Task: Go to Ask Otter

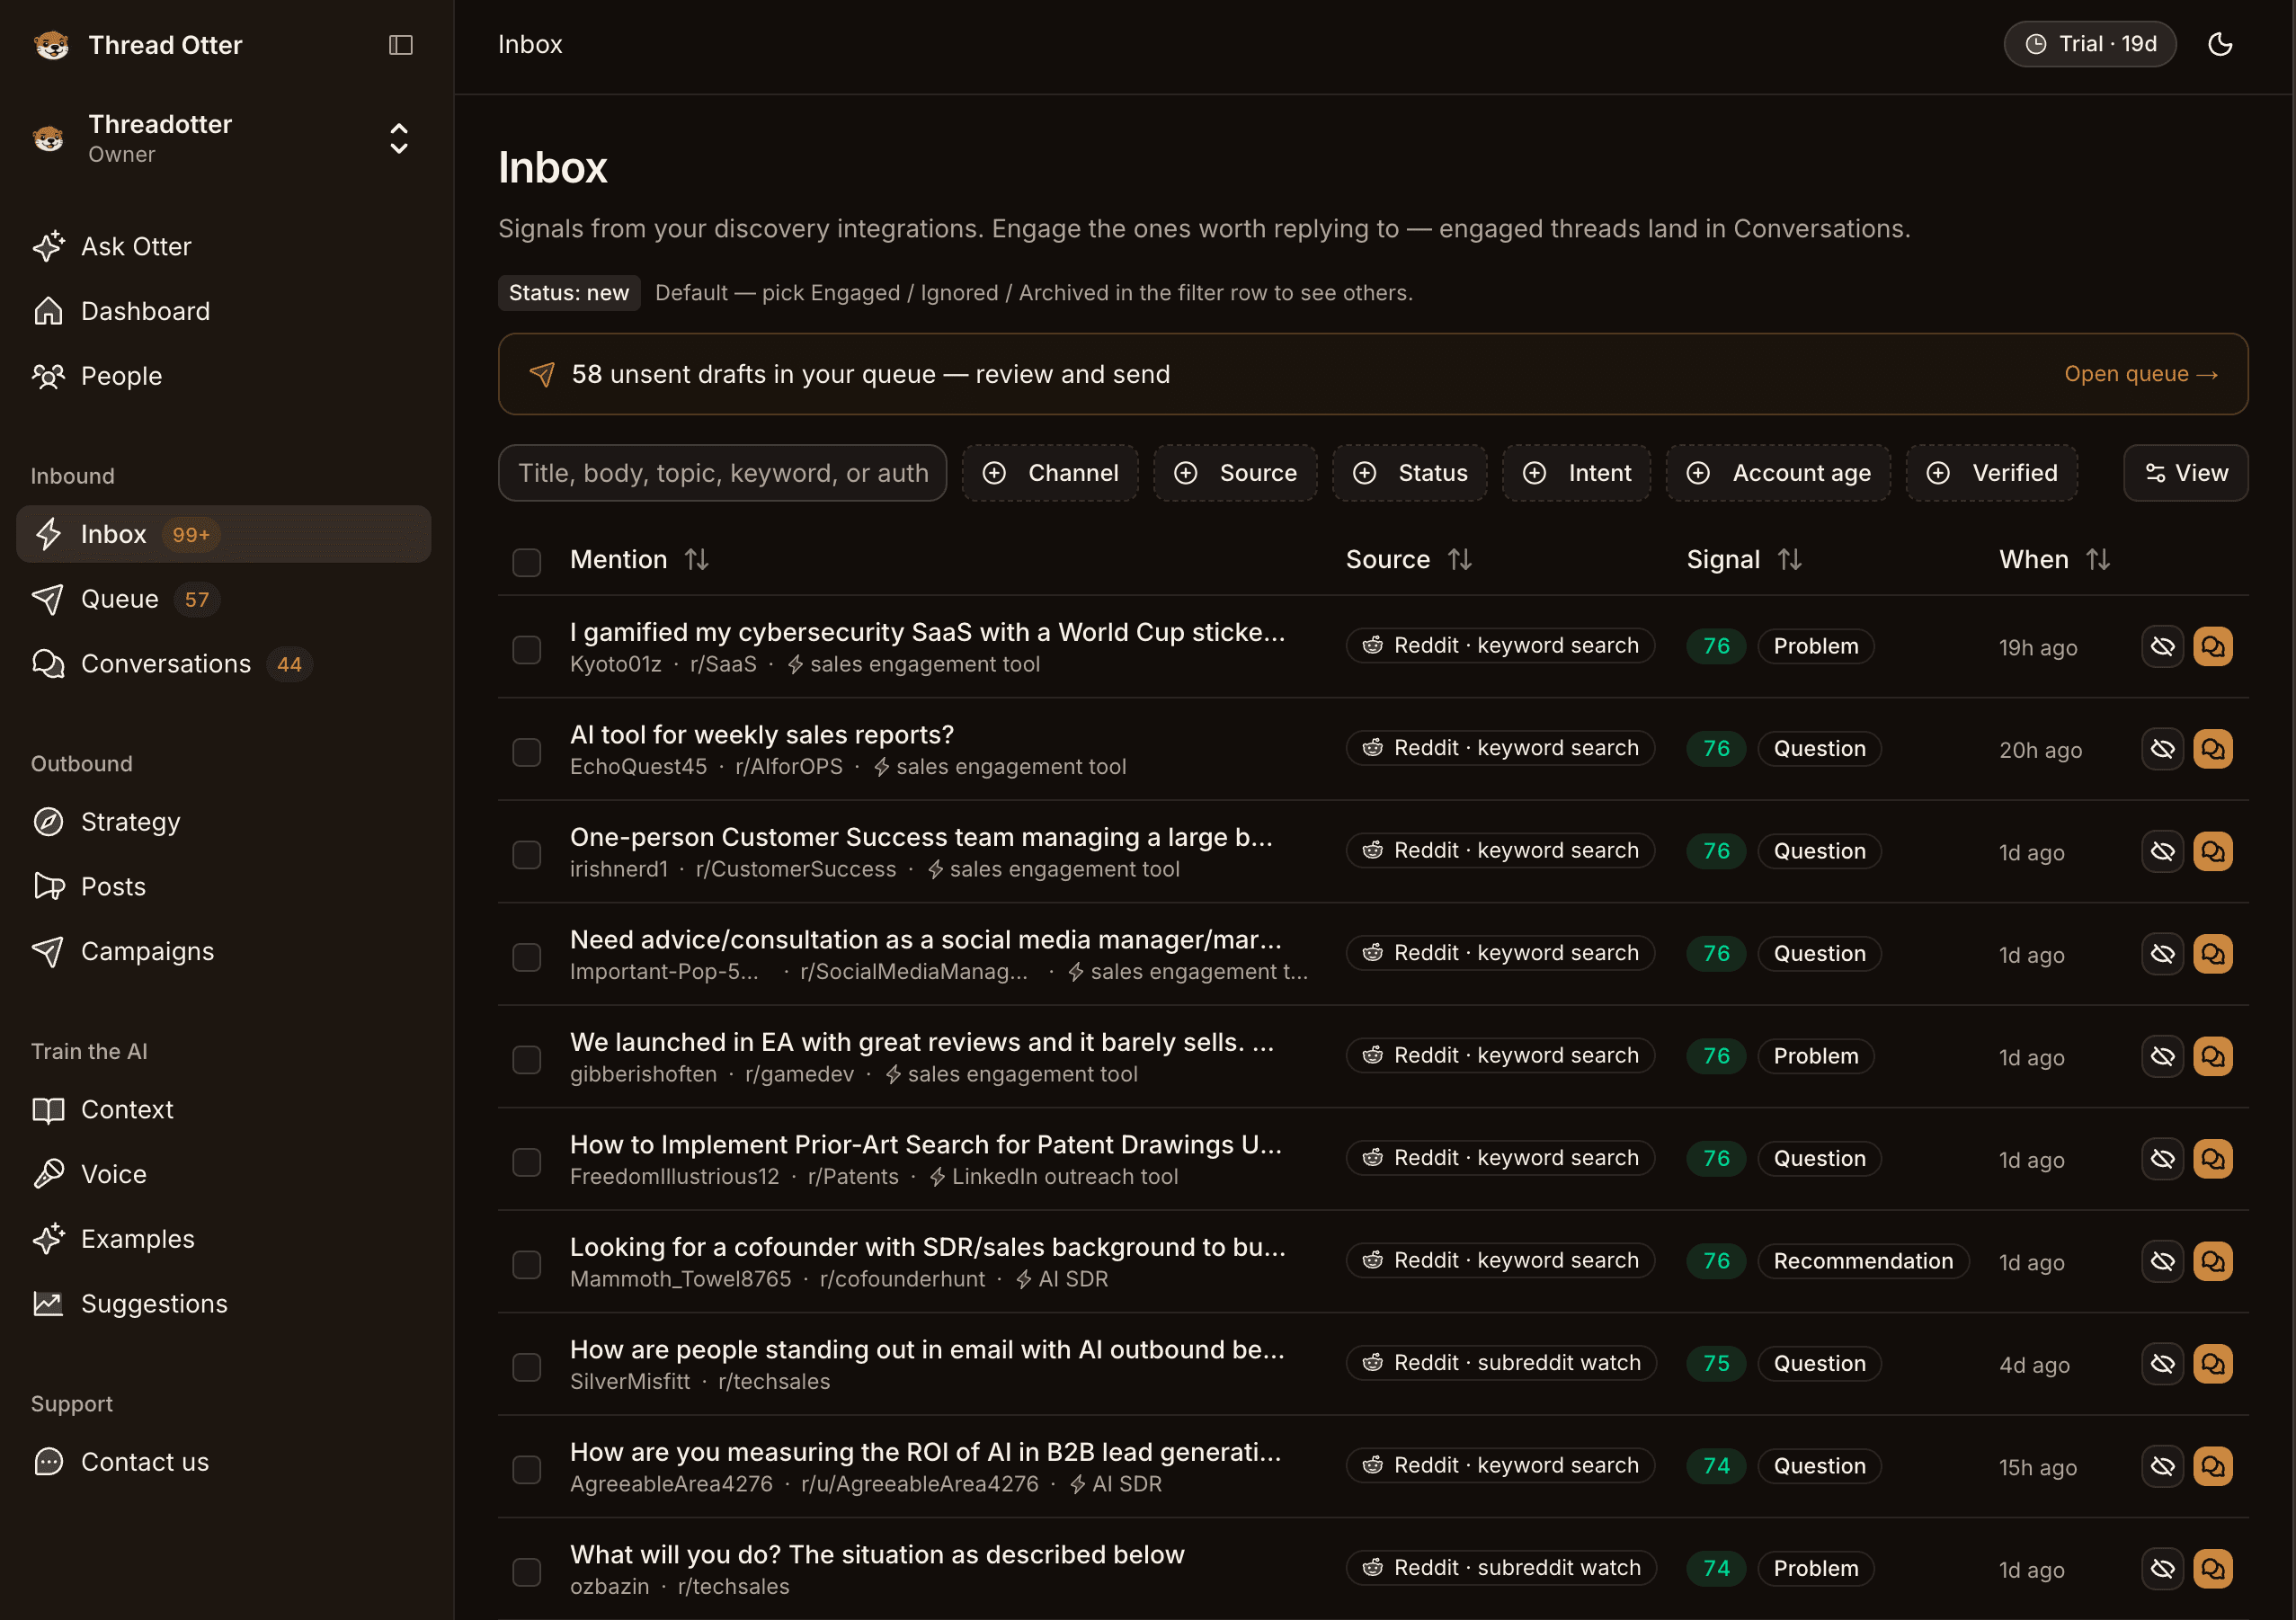Action: tap(224, 246)
